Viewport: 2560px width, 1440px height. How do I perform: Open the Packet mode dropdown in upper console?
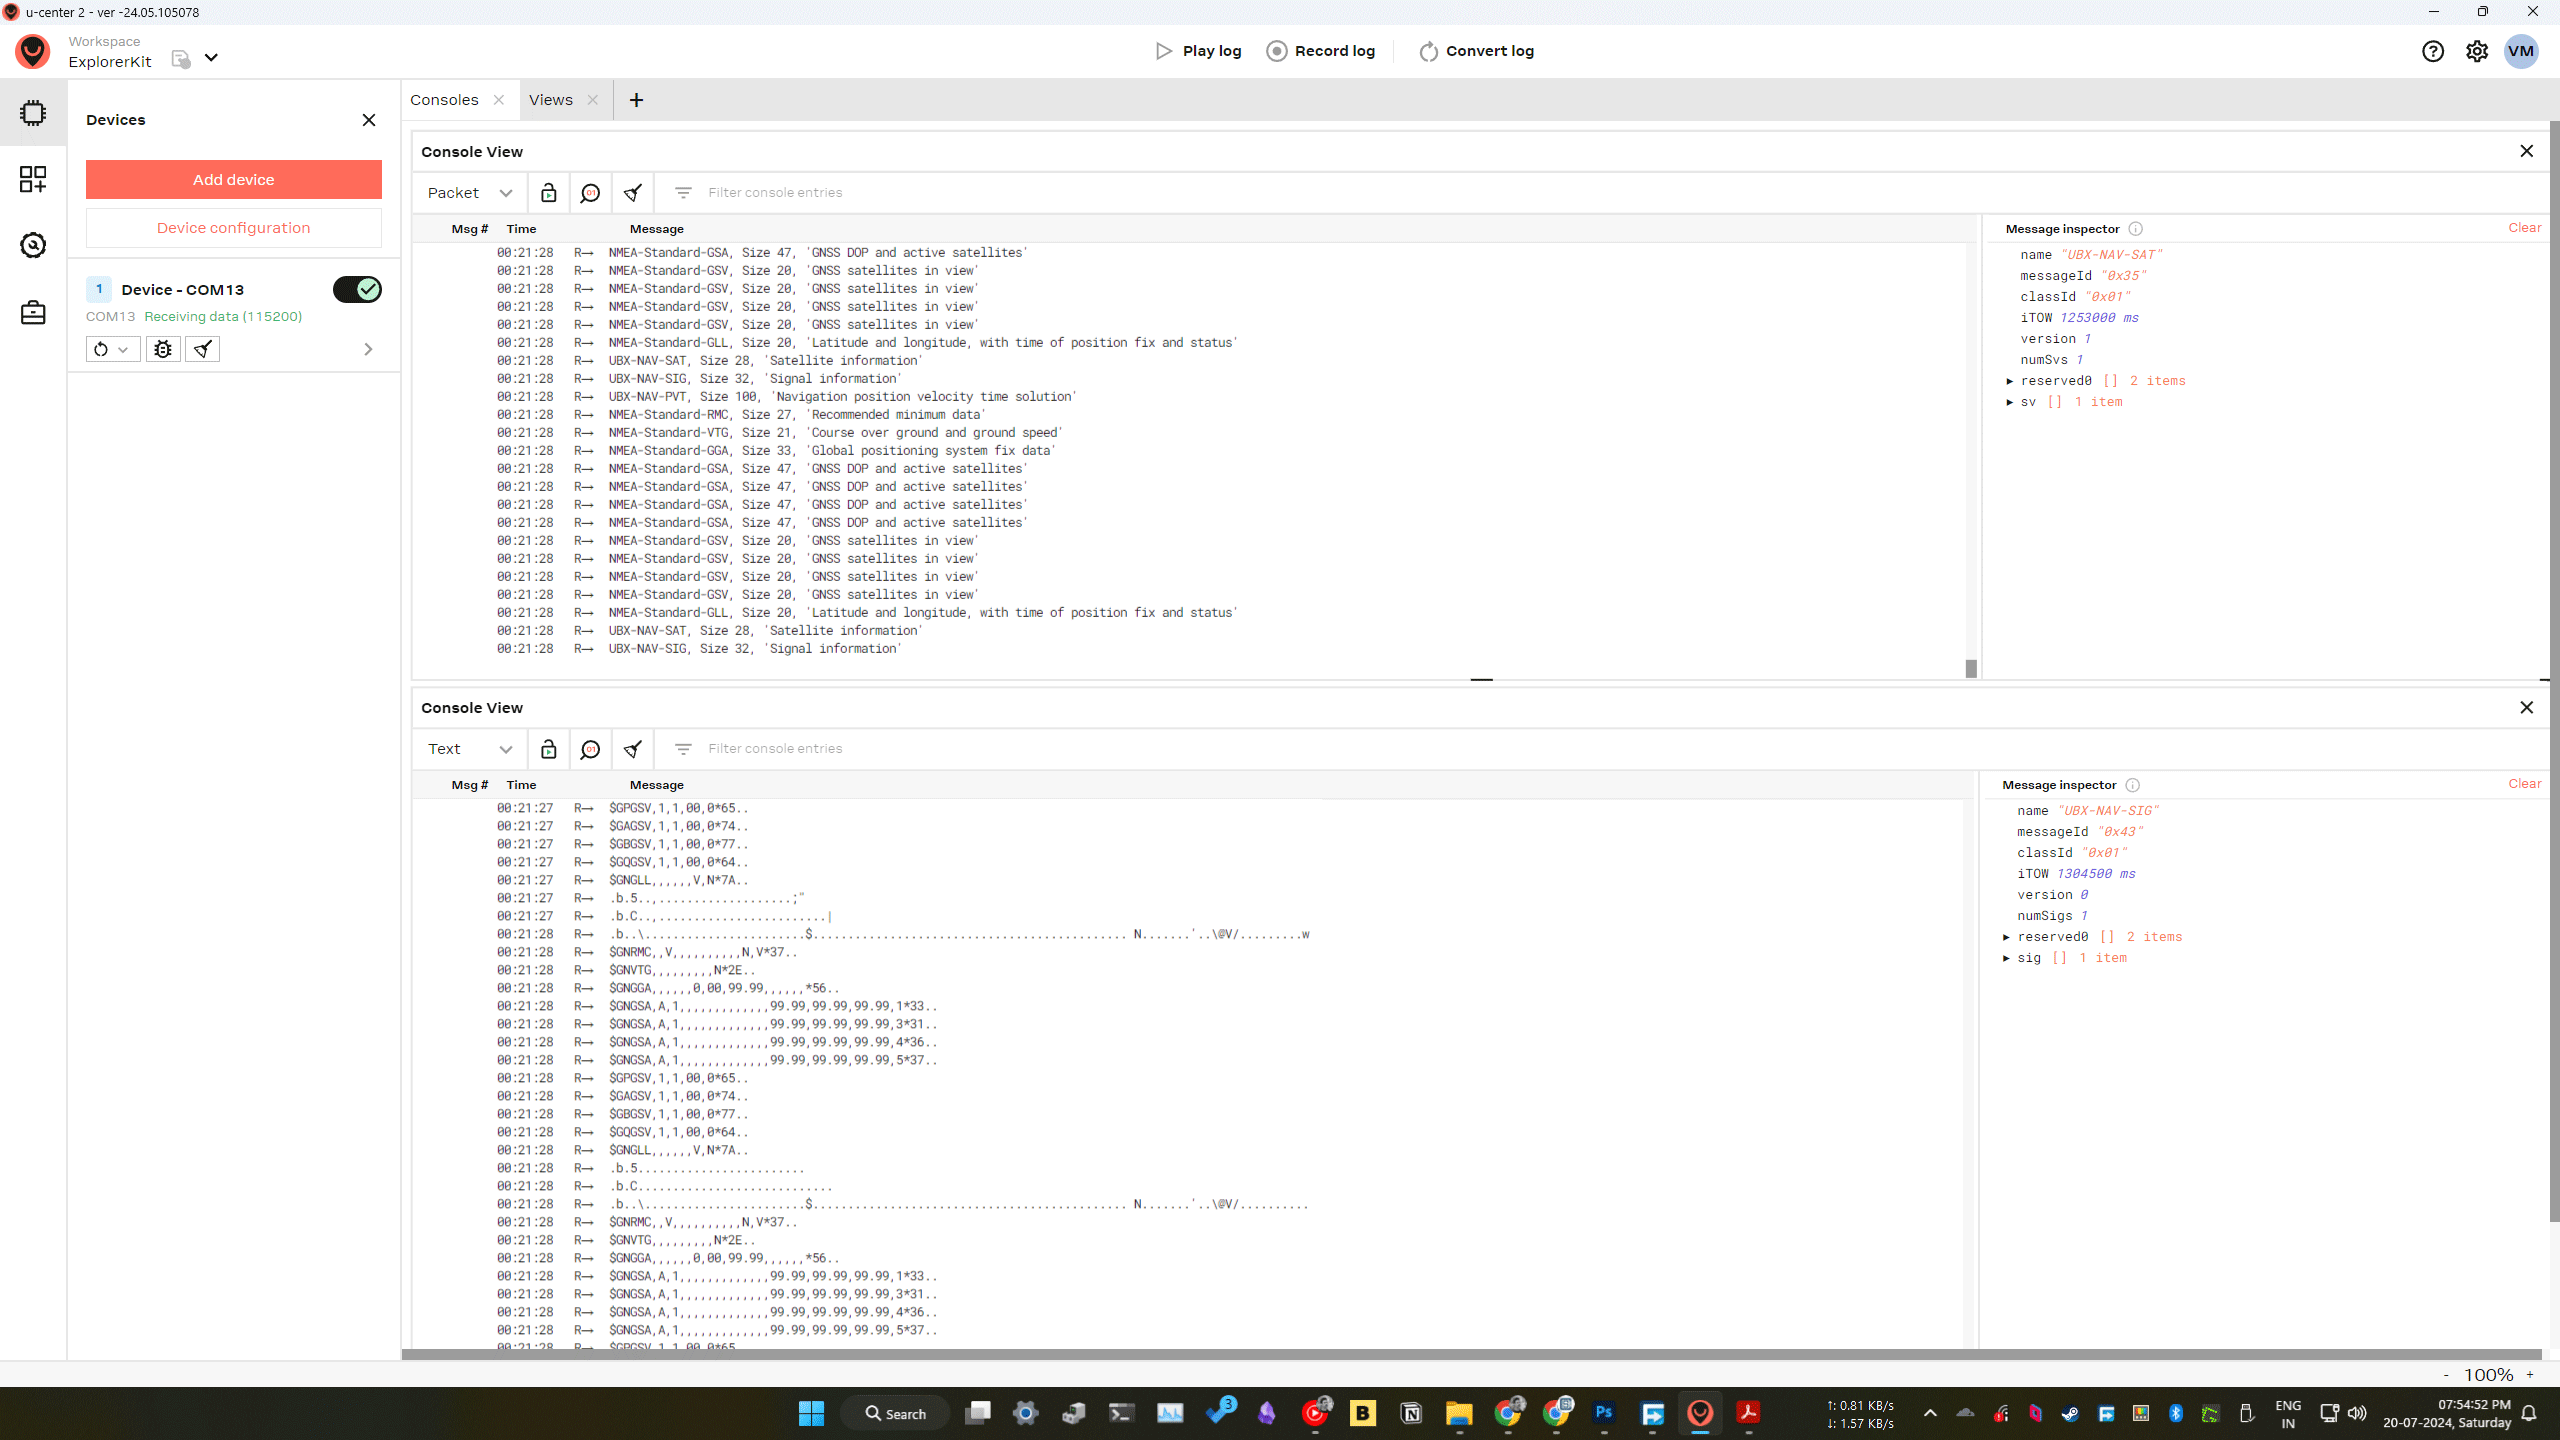tap(470, 193)
